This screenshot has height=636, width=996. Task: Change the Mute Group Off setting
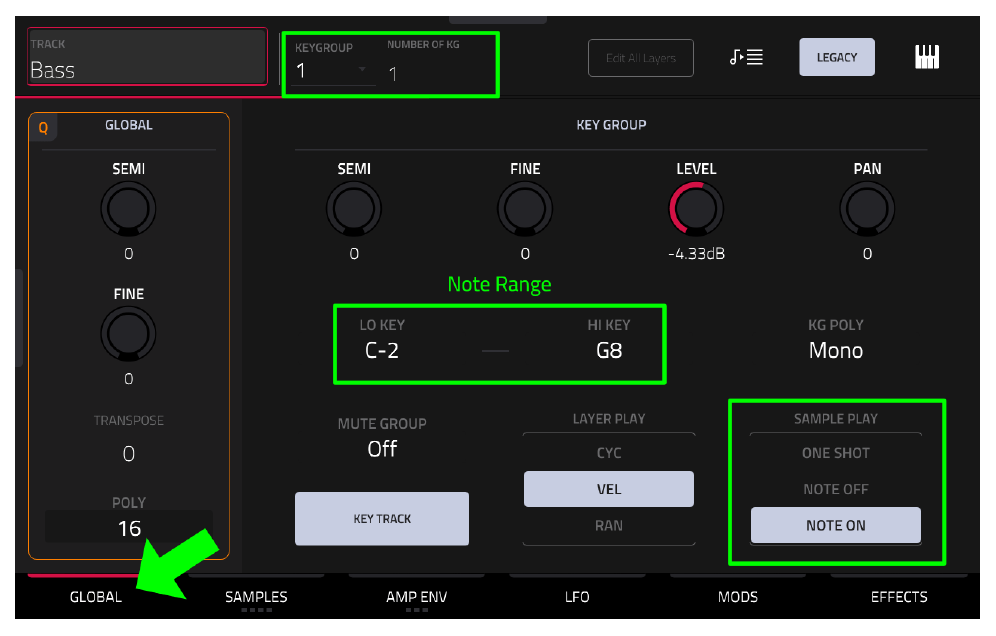tap(382, 449)
